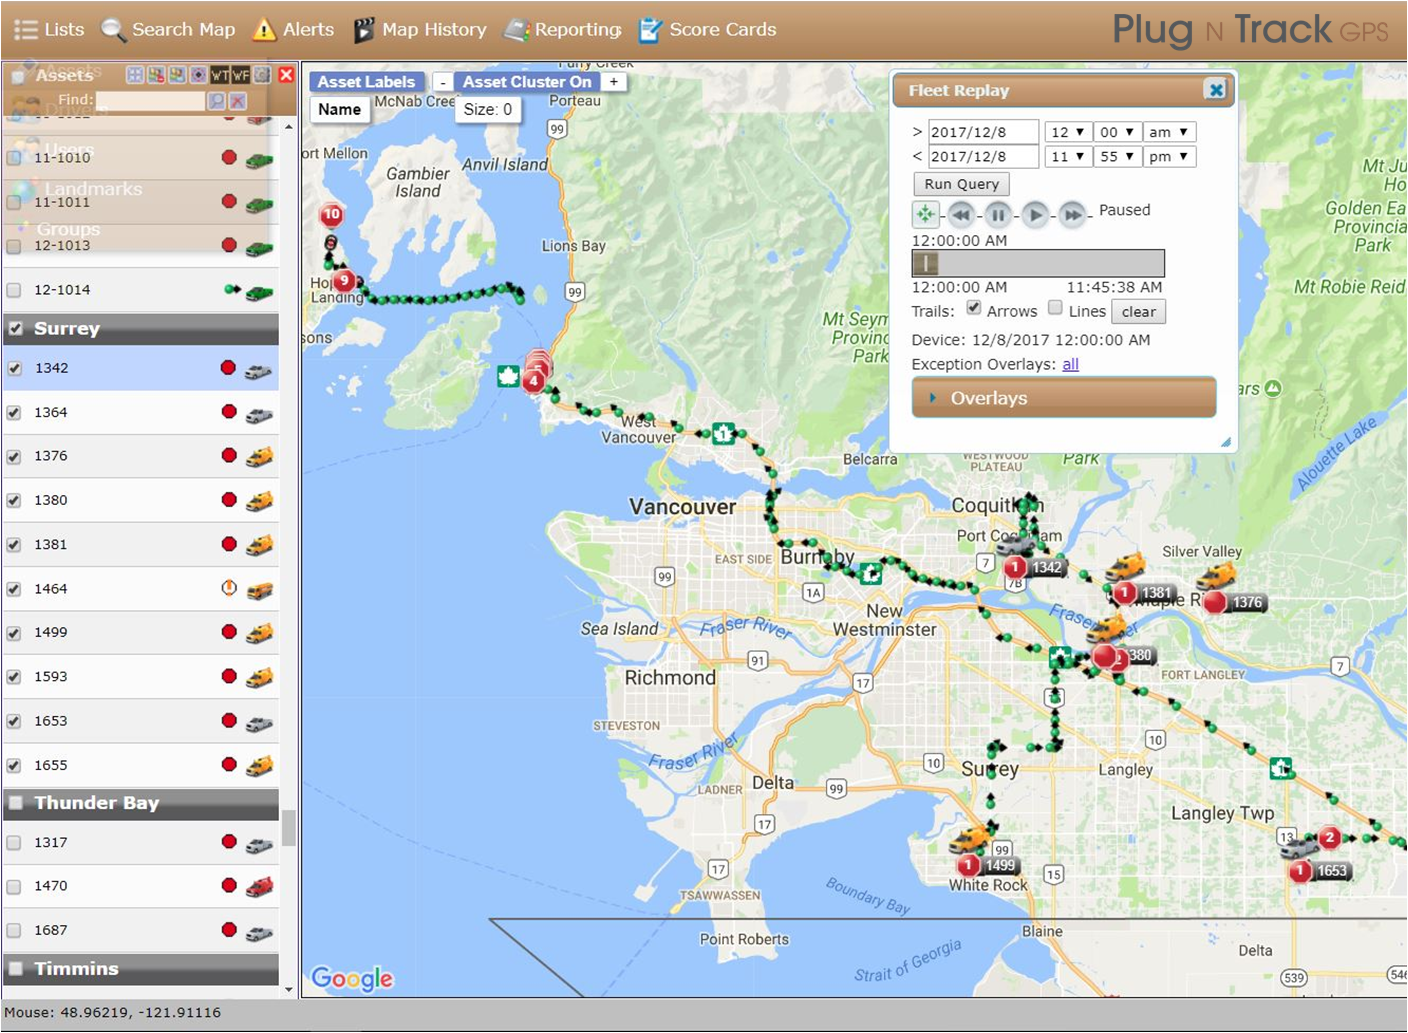Toggle the Asset Cluster On tab
This screenshot has height=1033, width=1408.
(x=527, y=81)
